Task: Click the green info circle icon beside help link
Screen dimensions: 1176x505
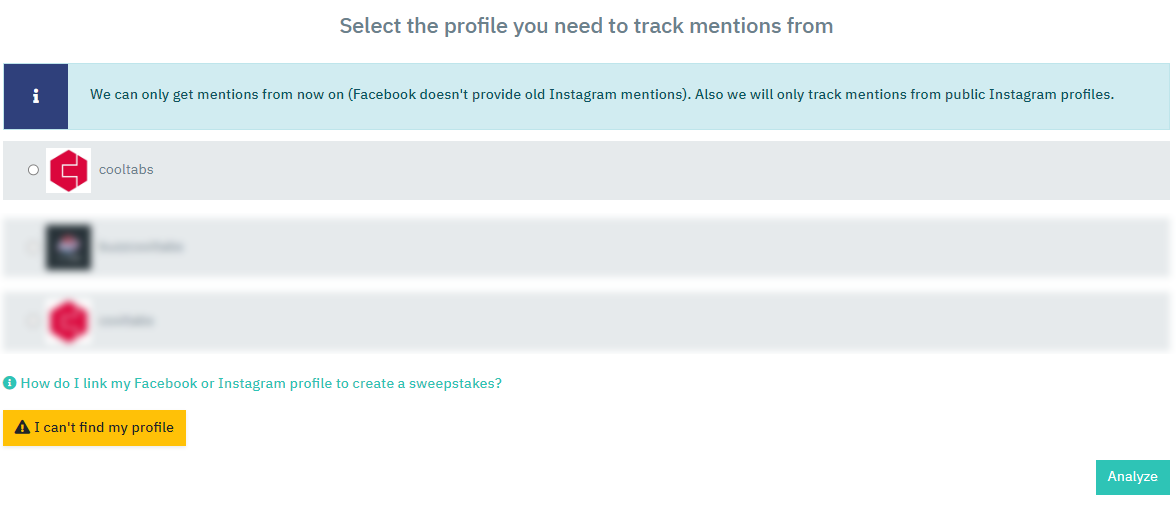Action: (x=10, y=383)
